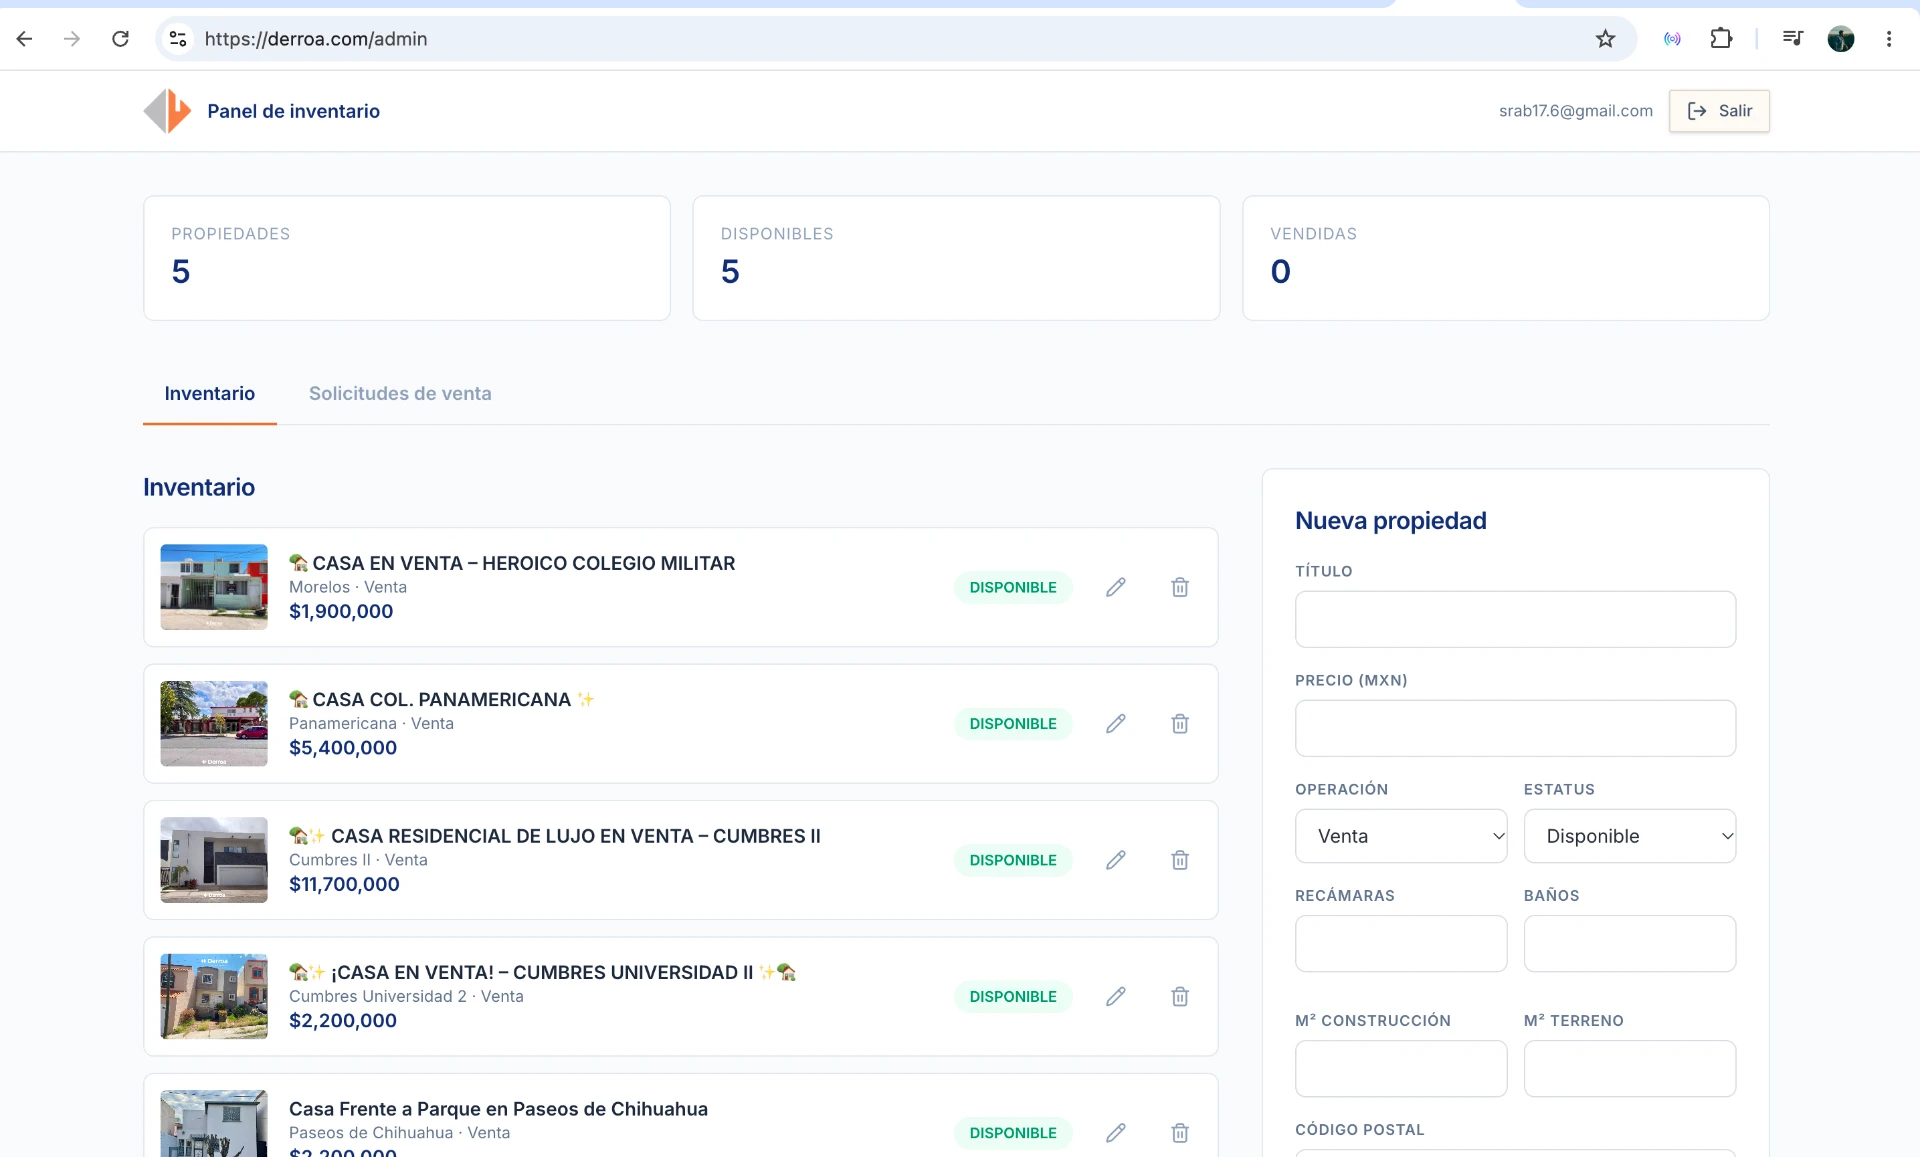The image size is (1920, 1157).
Task: Click the address bar URL derroa.com/admin
Action: point(316,39)
